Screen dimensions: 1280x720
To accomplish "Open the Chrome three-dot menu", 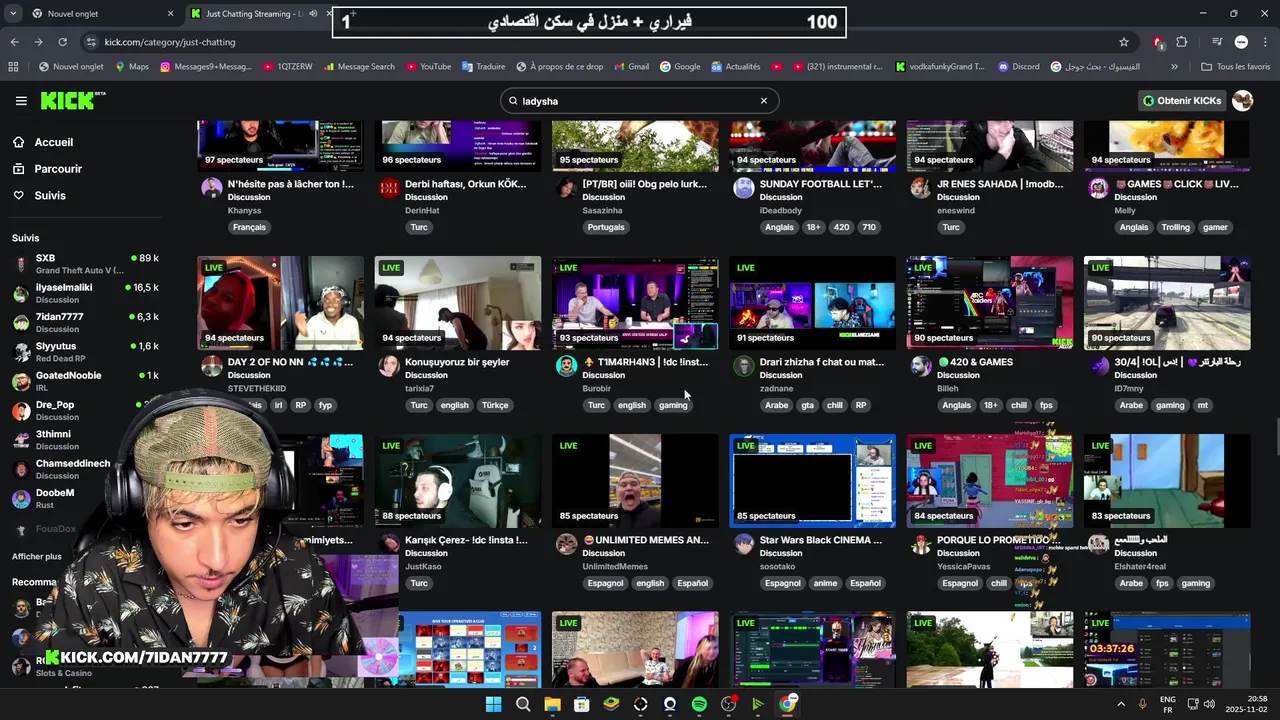I will coord(1265,42).
